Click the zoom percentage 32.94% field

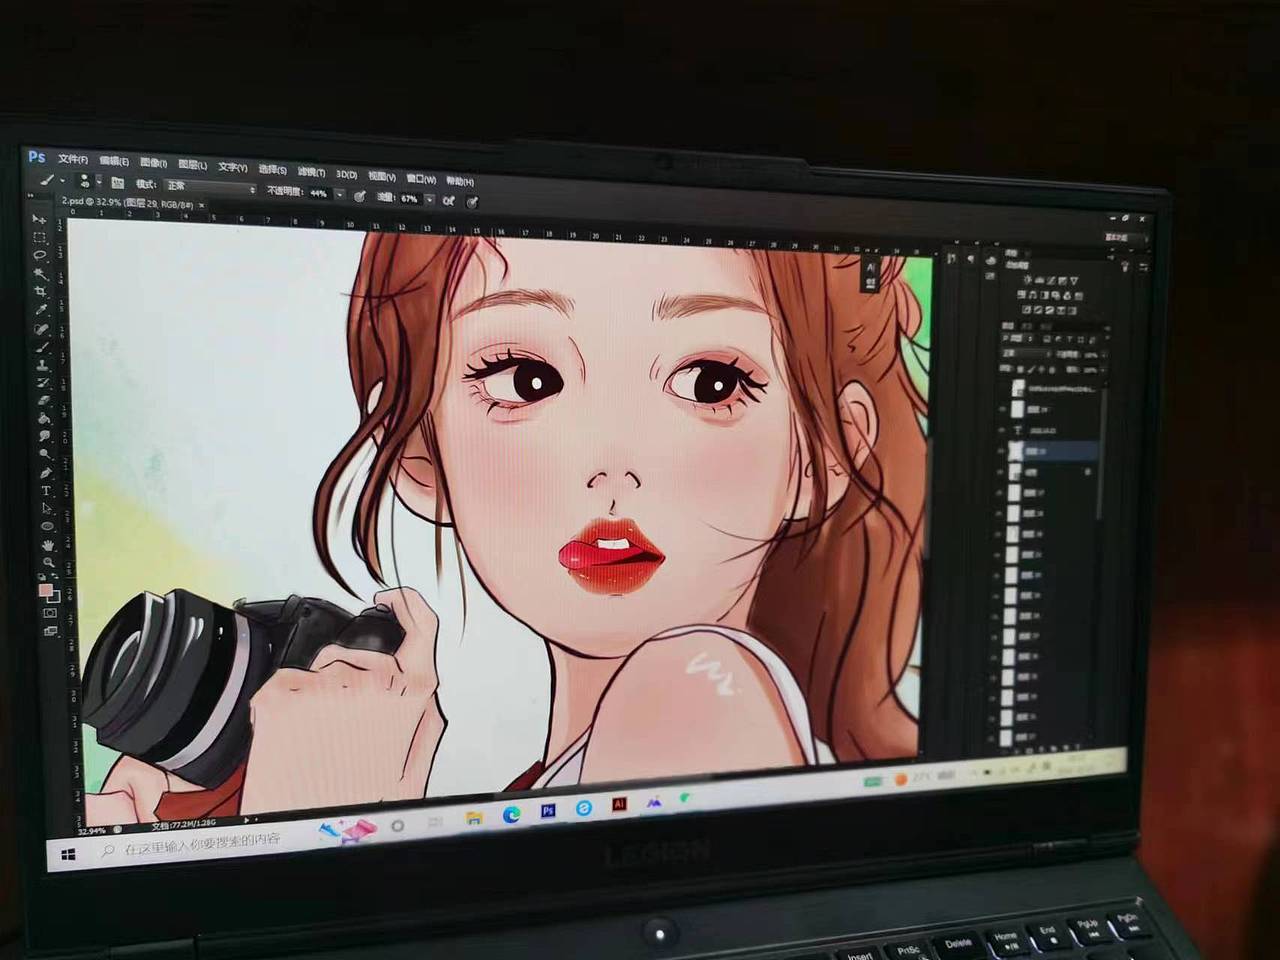pyautogui.click(x=92, y=830)
